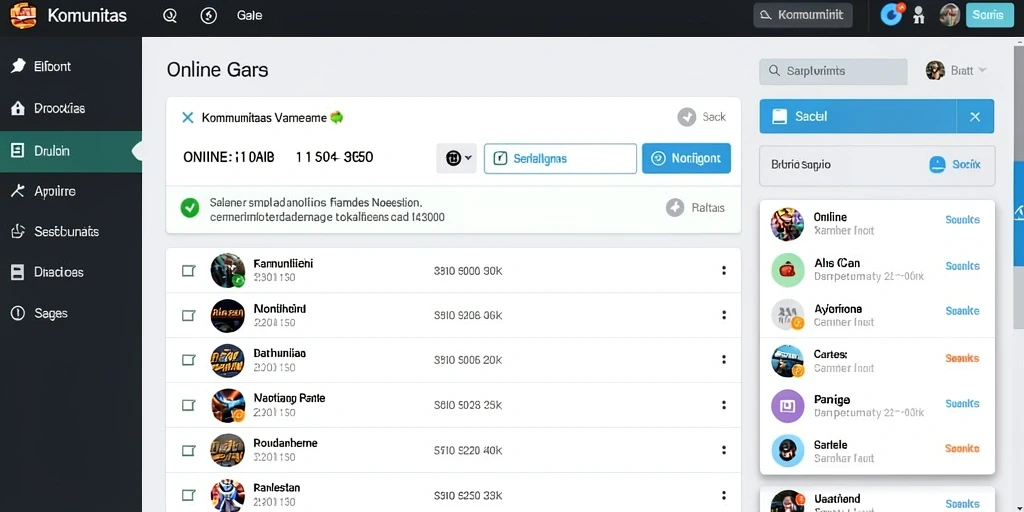Click three-dot menu for Famunlieni row

pos(724,270)
